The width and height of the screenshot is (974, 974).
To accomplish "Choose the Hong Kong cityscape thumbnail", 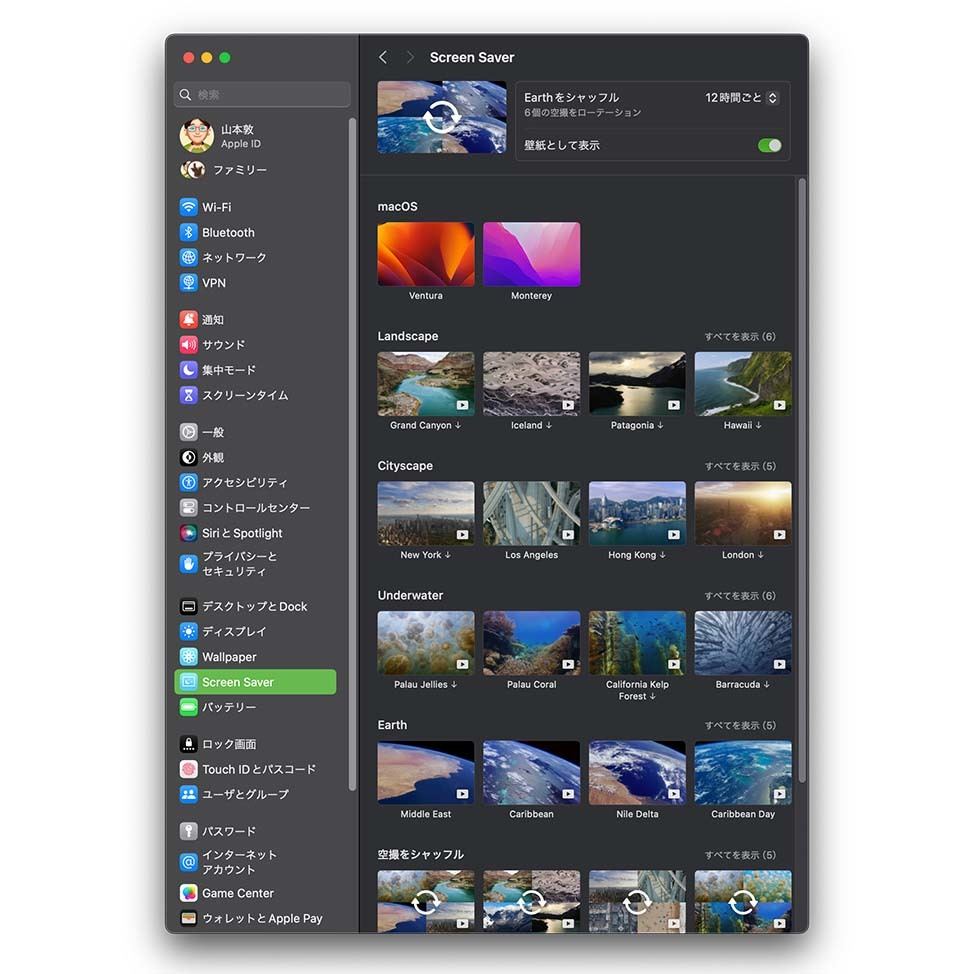I will (637, 513).
